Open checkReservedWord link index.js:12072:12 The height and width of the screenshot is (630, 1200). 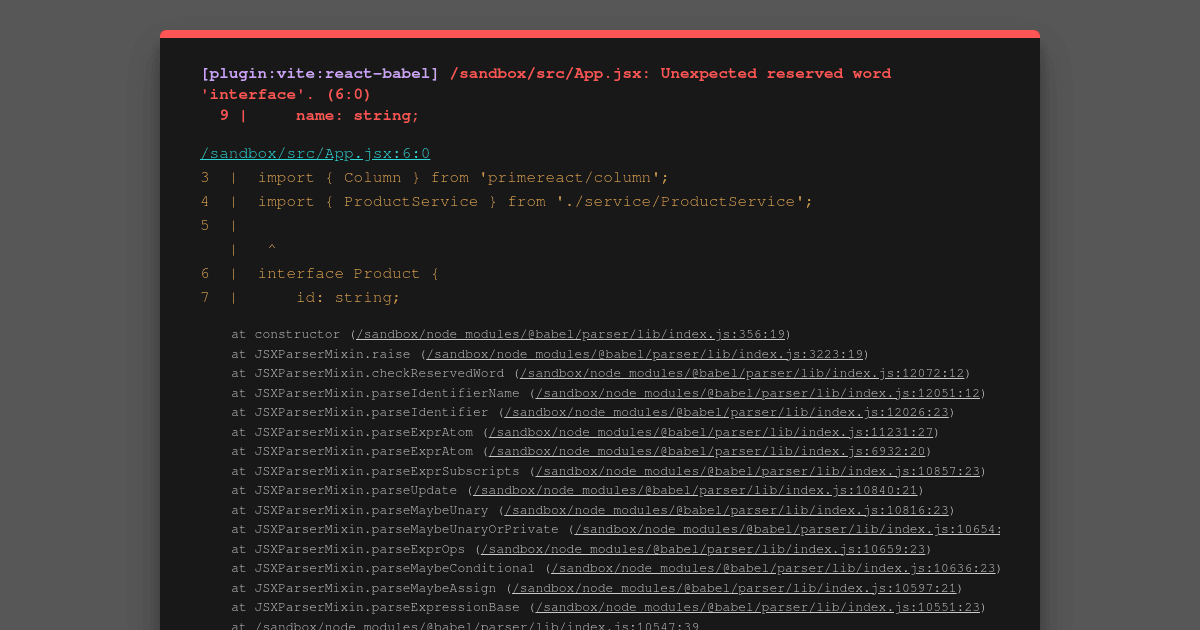742,373
